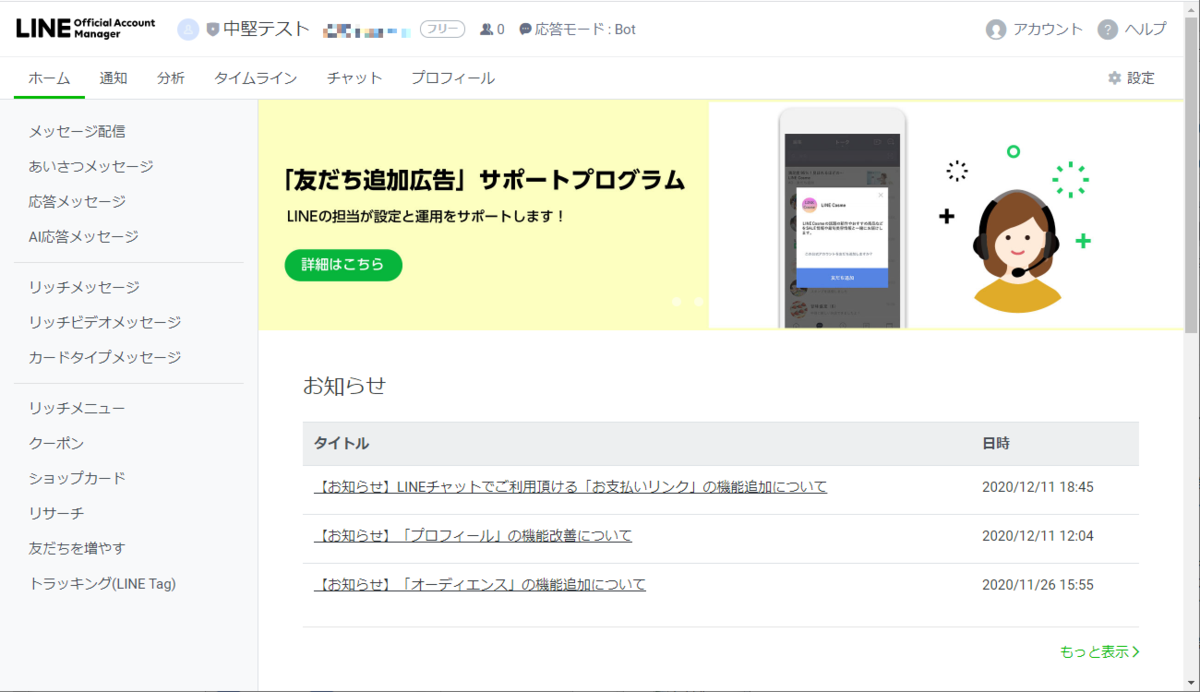Open カードタイプメッセージ sidebar item
Image resolution: width=1200 pixels, height=692 pixels.
click(x=105, y=357)
